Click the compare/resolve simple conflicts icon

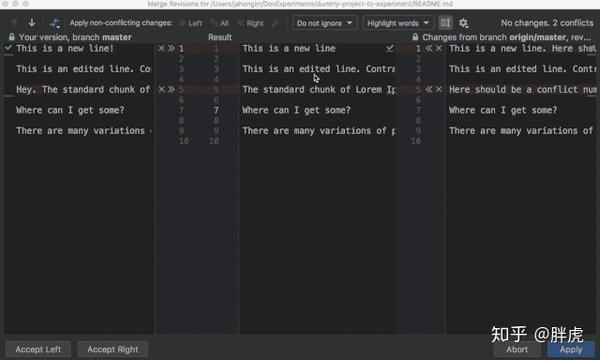pos(54,23)
